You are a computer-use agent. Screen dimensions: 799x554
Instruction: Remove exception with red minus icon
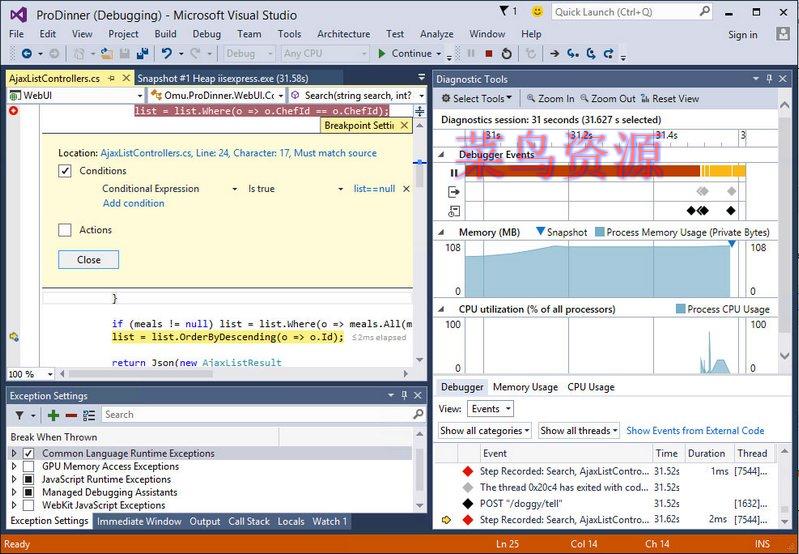tap(71, 415)
